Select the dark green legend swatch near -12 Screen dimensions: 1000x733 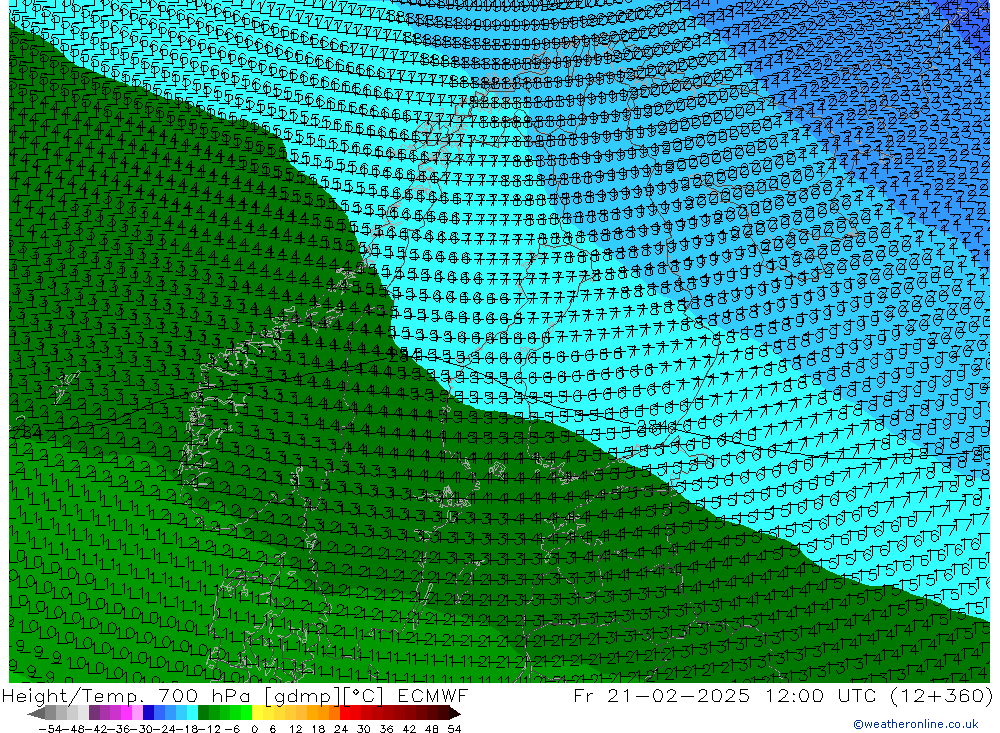(x=203, y=713)
